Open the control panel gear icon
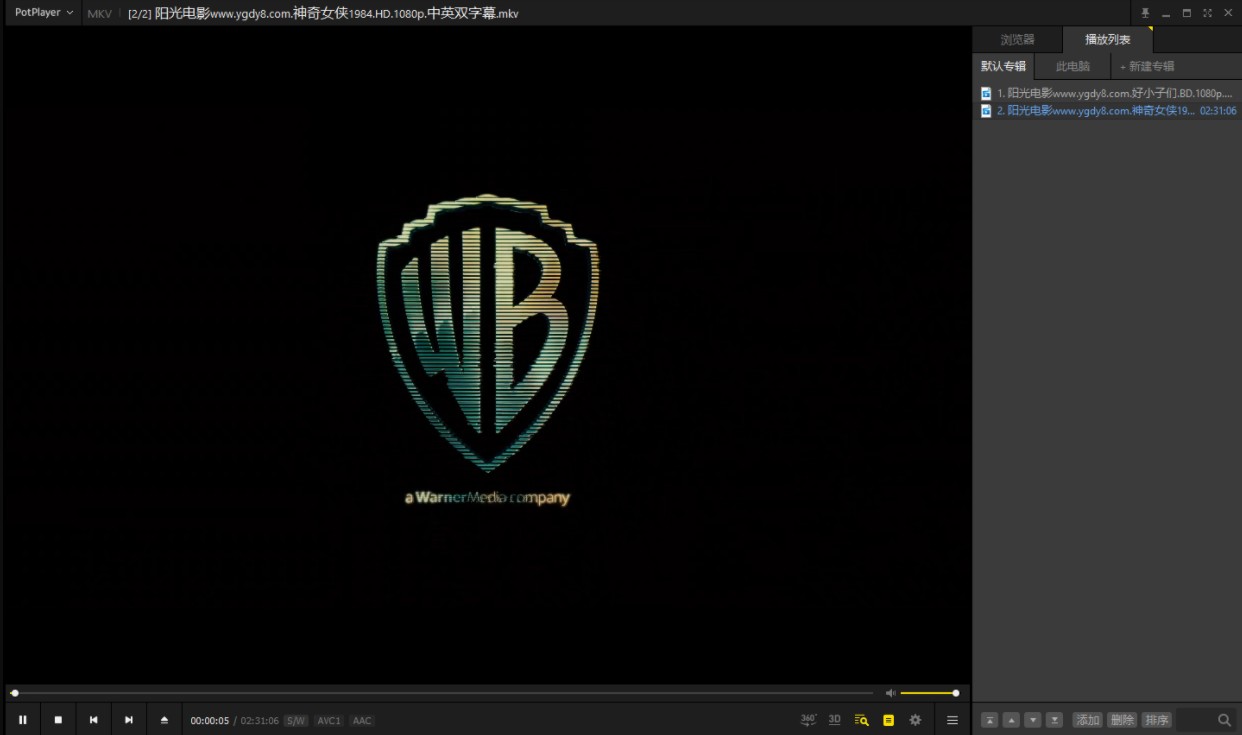The height and width of the screenshot is (735, 1242). [x=915, y=720]
